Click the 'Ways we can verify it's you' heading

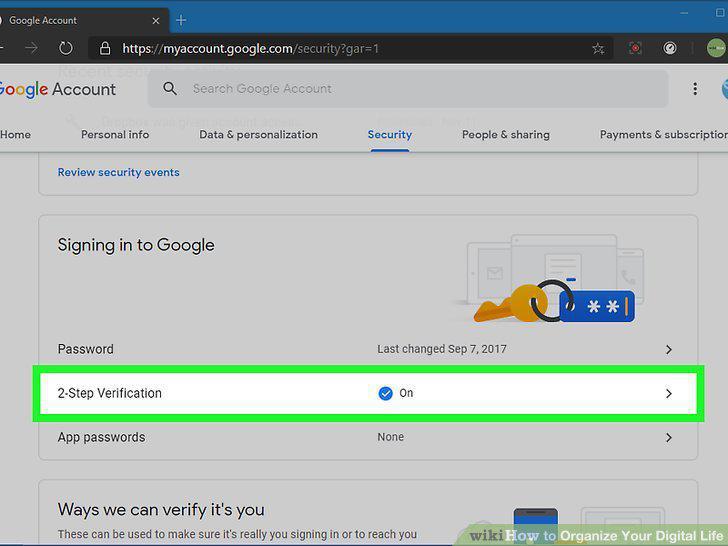pyautogui.click(x=161, y=510)
